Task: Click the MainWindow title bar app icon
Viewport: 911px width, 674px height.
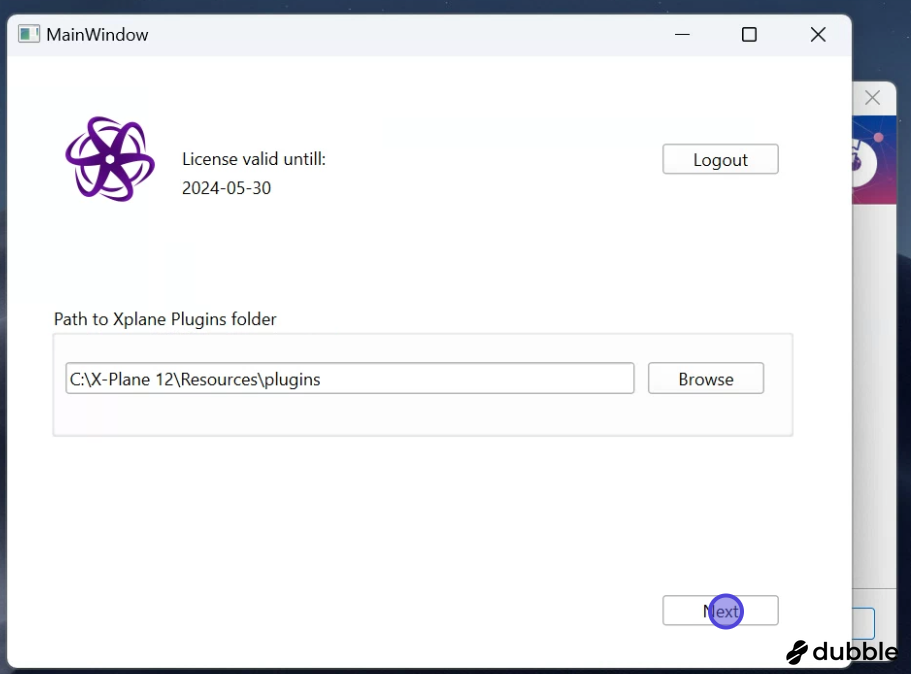Action: click(29, 34)
